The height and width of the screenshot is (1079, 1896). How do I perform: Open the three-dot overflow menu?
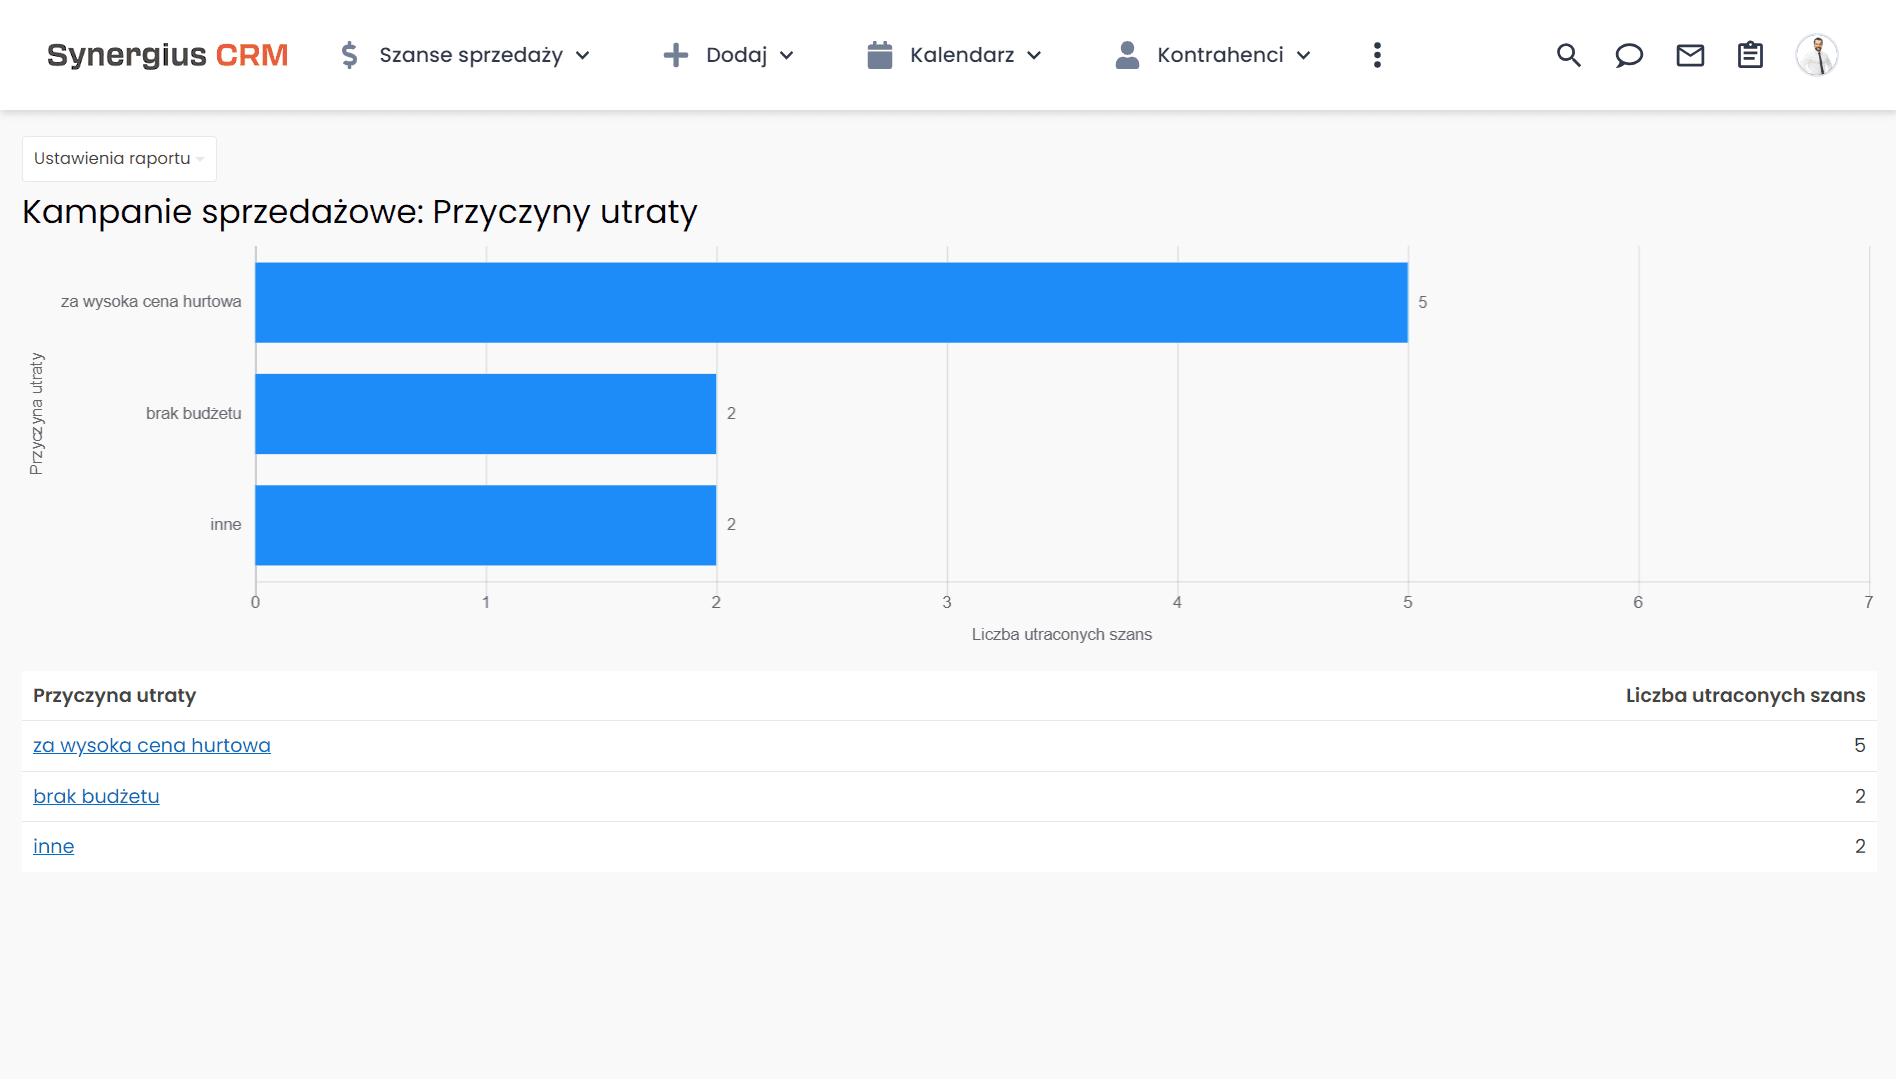tap(1377, 55)
